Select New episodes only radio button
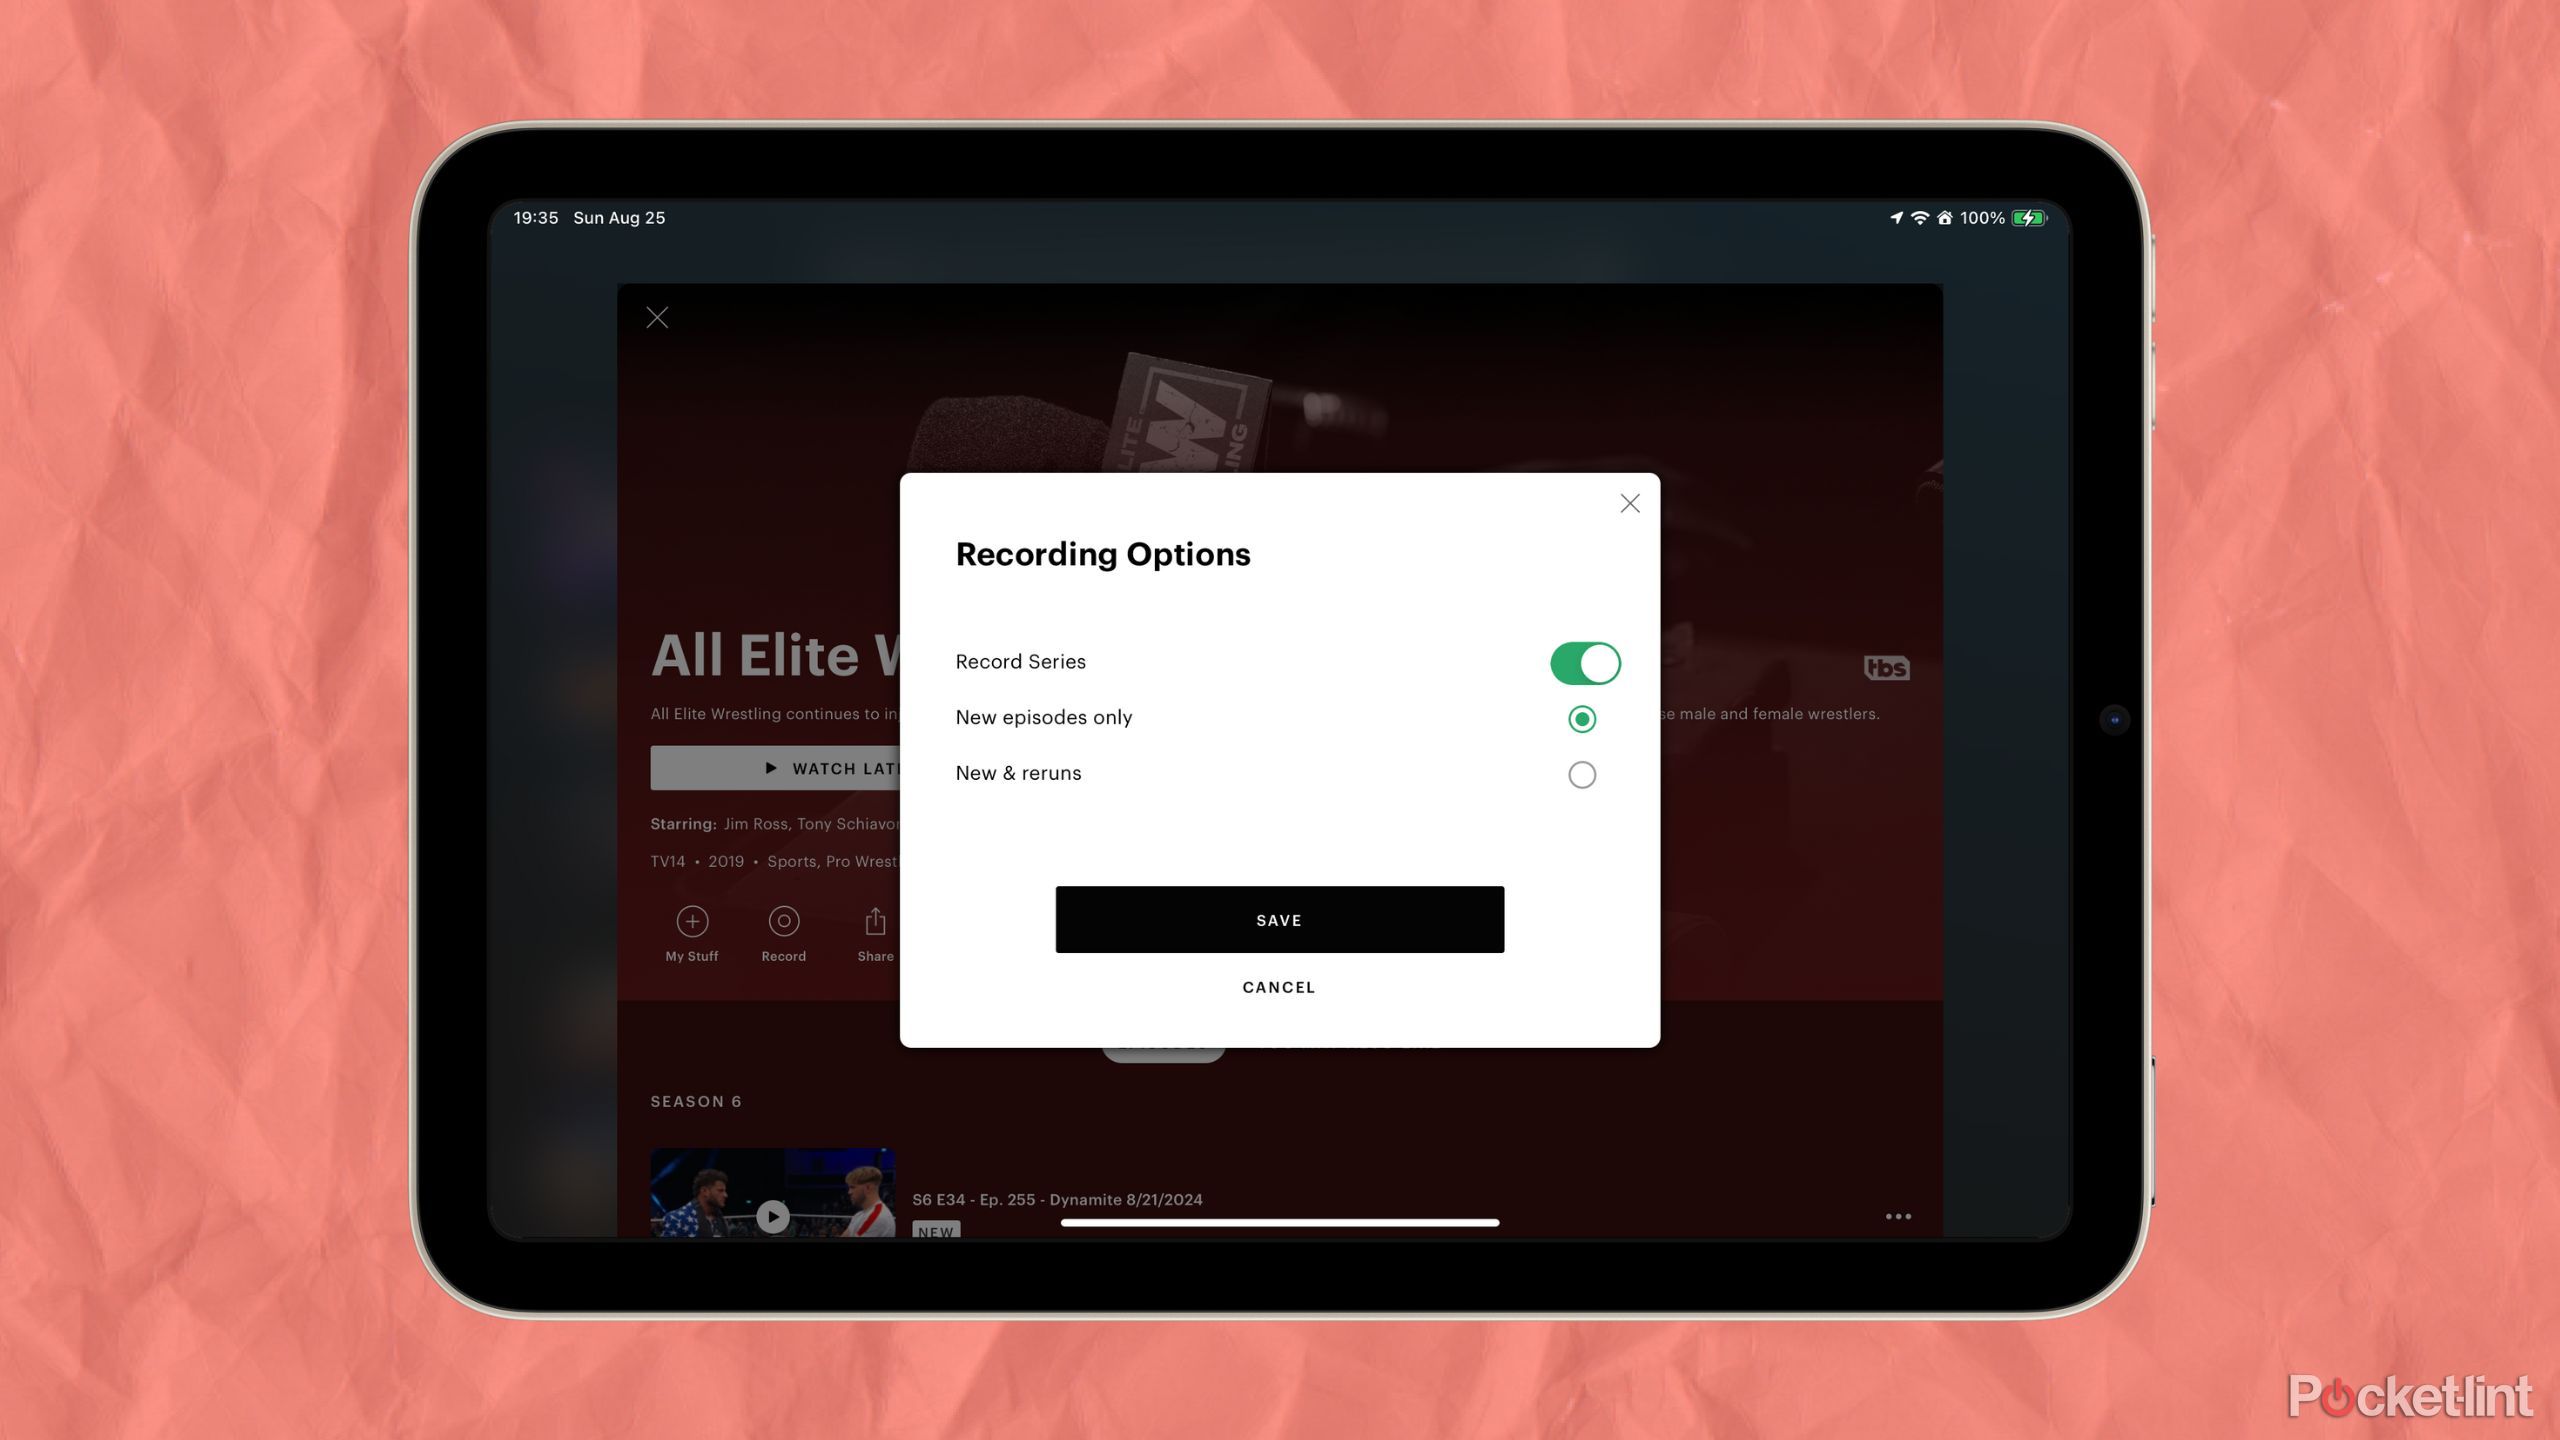This screenshot has height=1440, width=2560. click(x=1581, y=717)
